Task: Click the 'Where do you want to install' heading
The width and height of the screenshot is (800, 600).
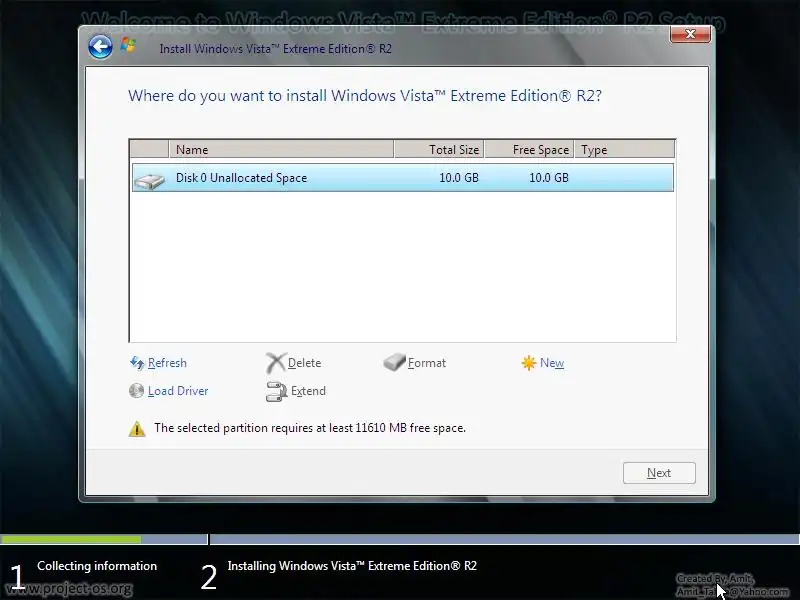Action: tap(365, 96)
